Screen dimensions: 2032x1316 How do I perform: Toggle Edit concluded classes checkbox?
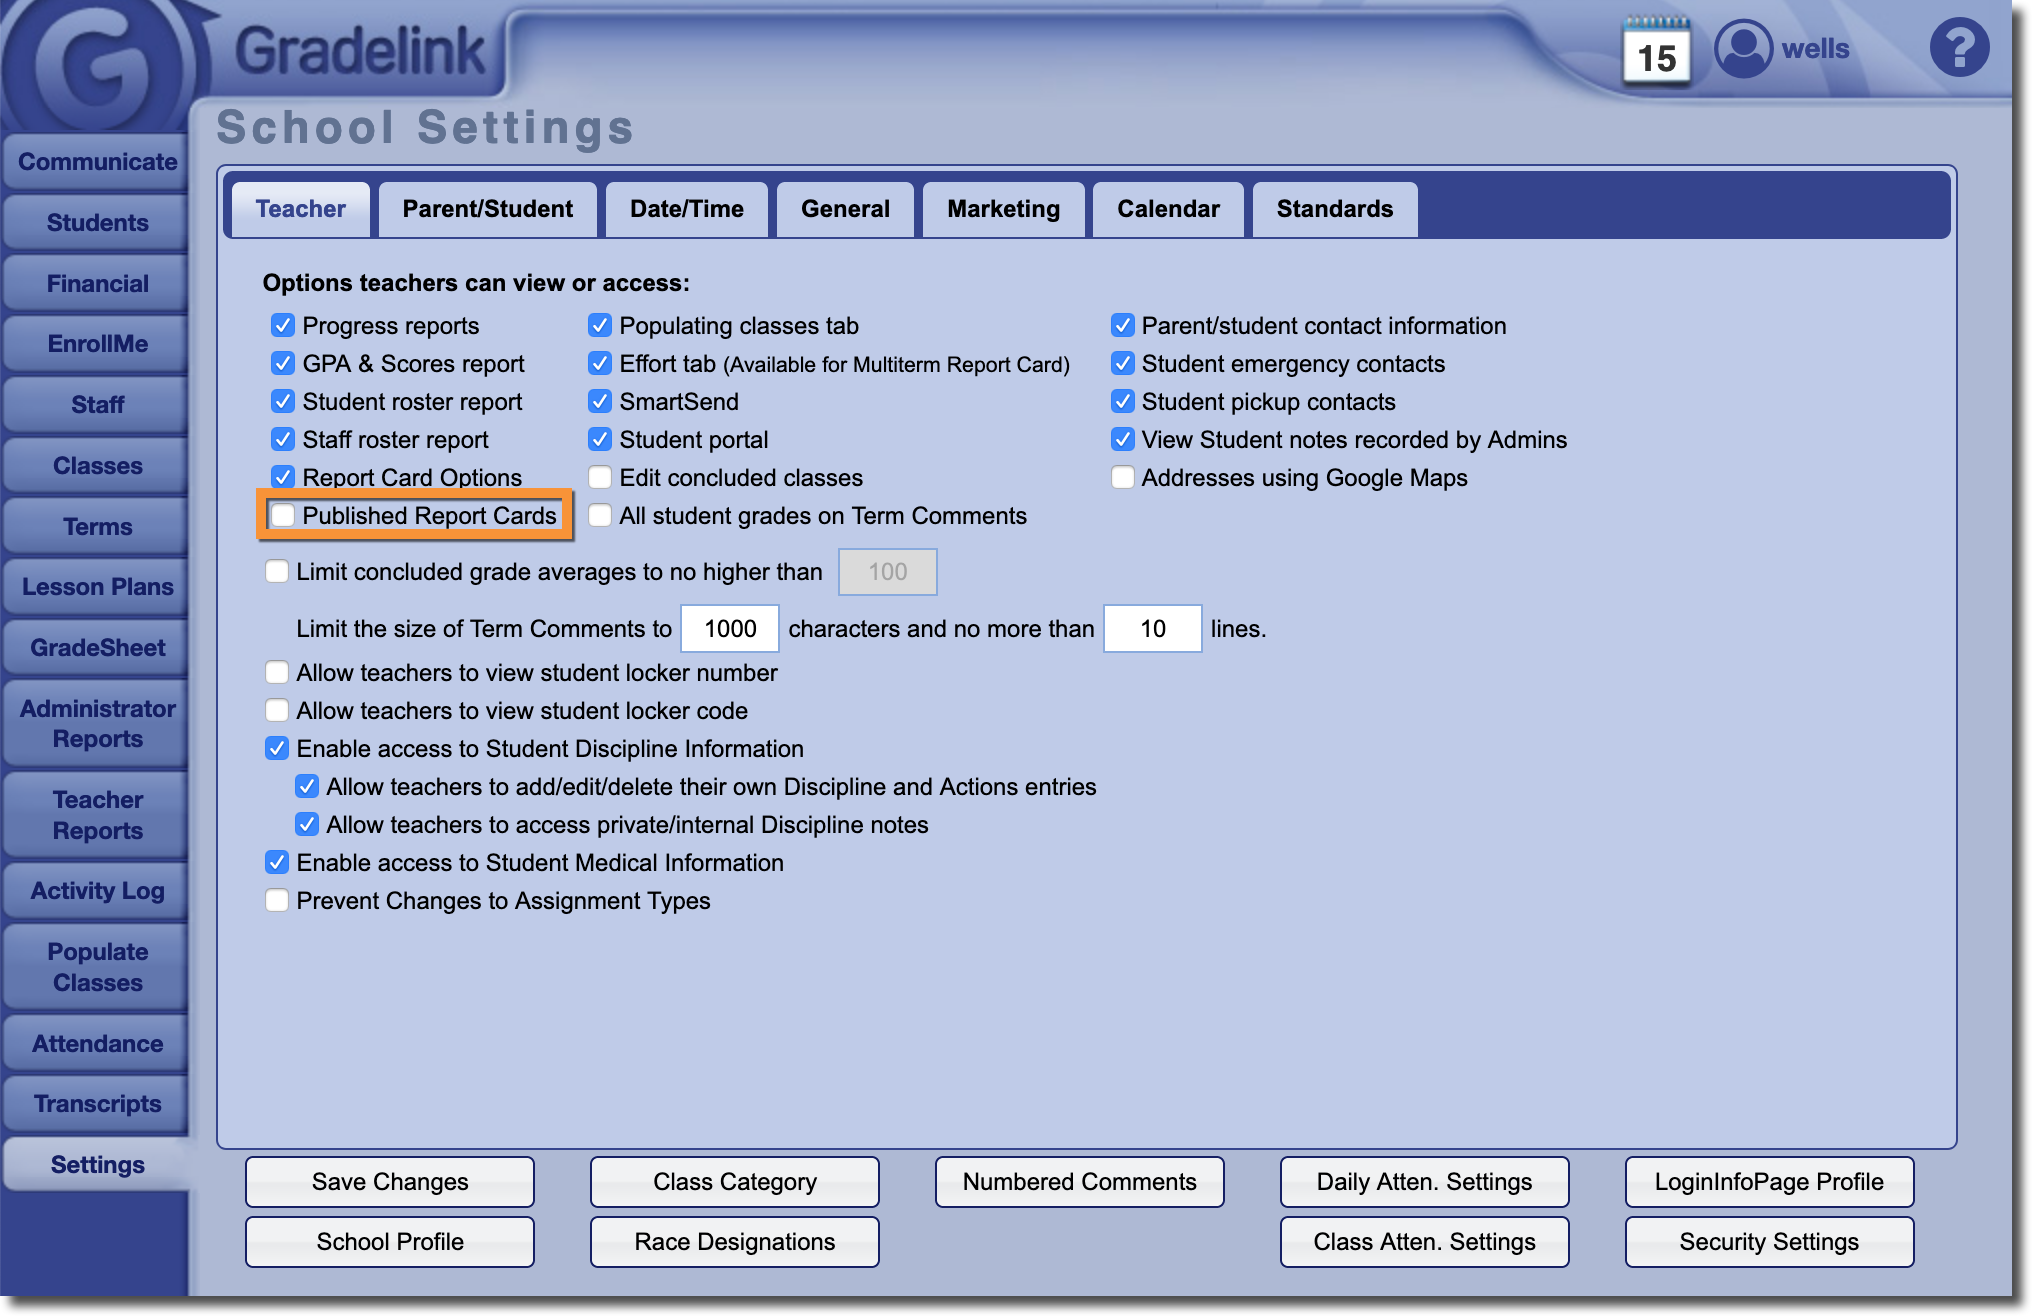[600, 478]
